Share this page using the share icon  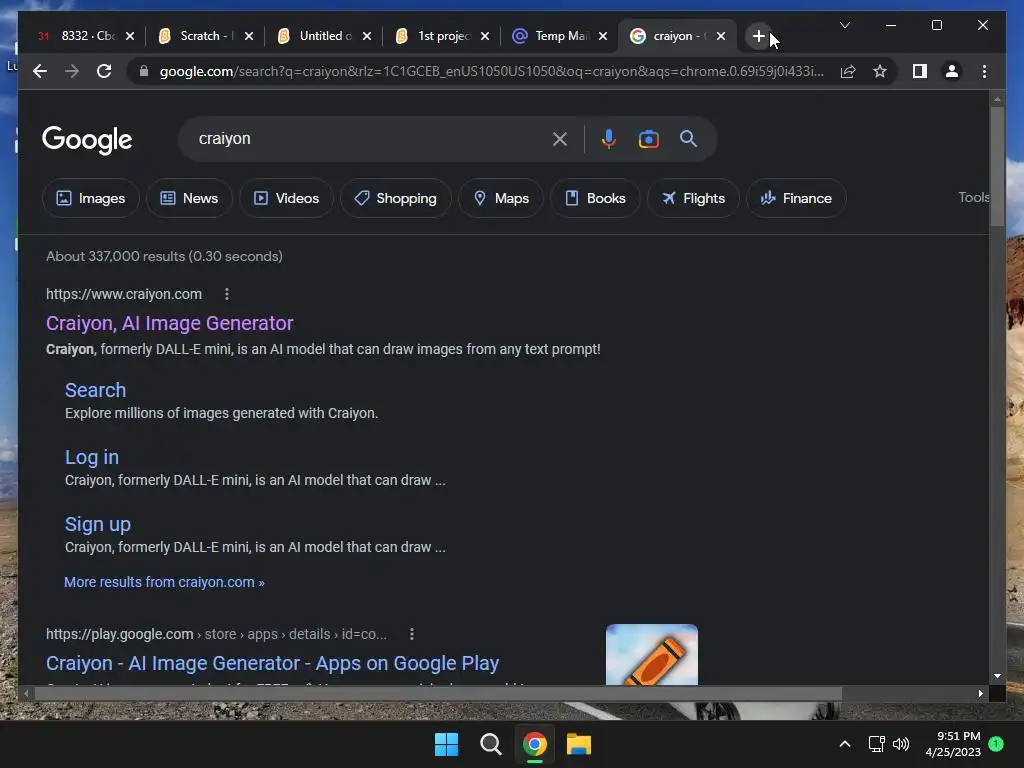coord(848,71)
